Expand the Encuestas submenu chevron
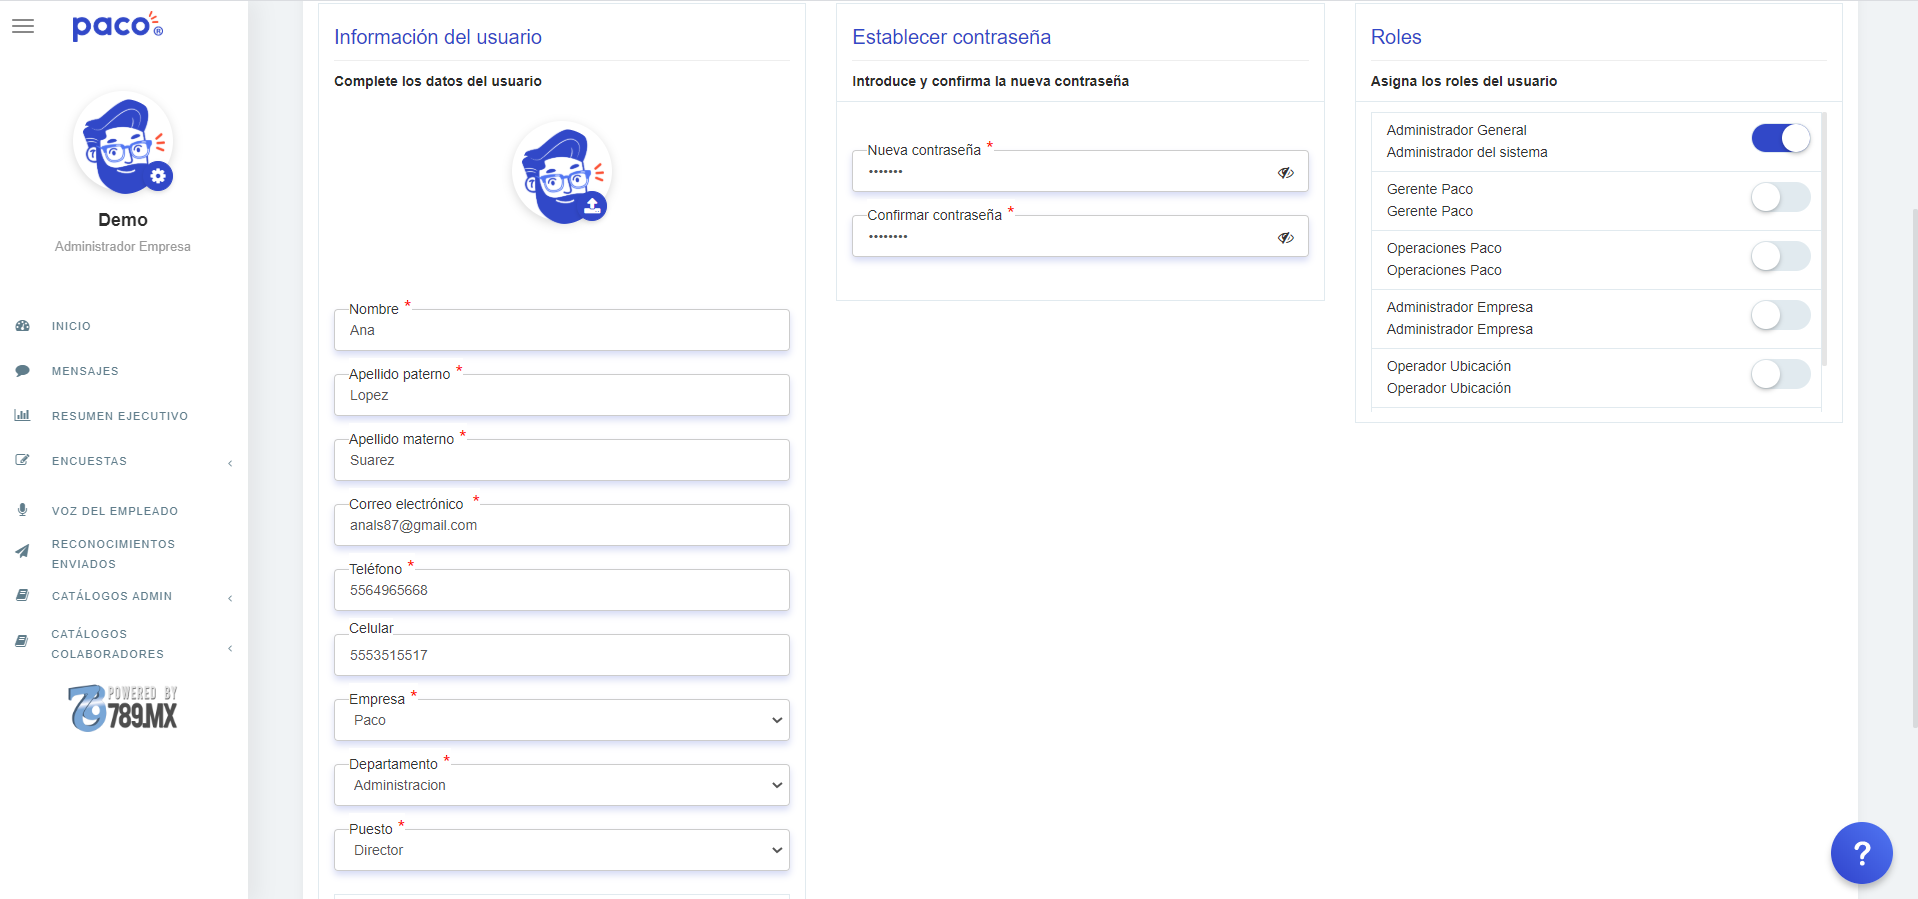Viewport: 1918px width, 899px height. tap(230, 463)
